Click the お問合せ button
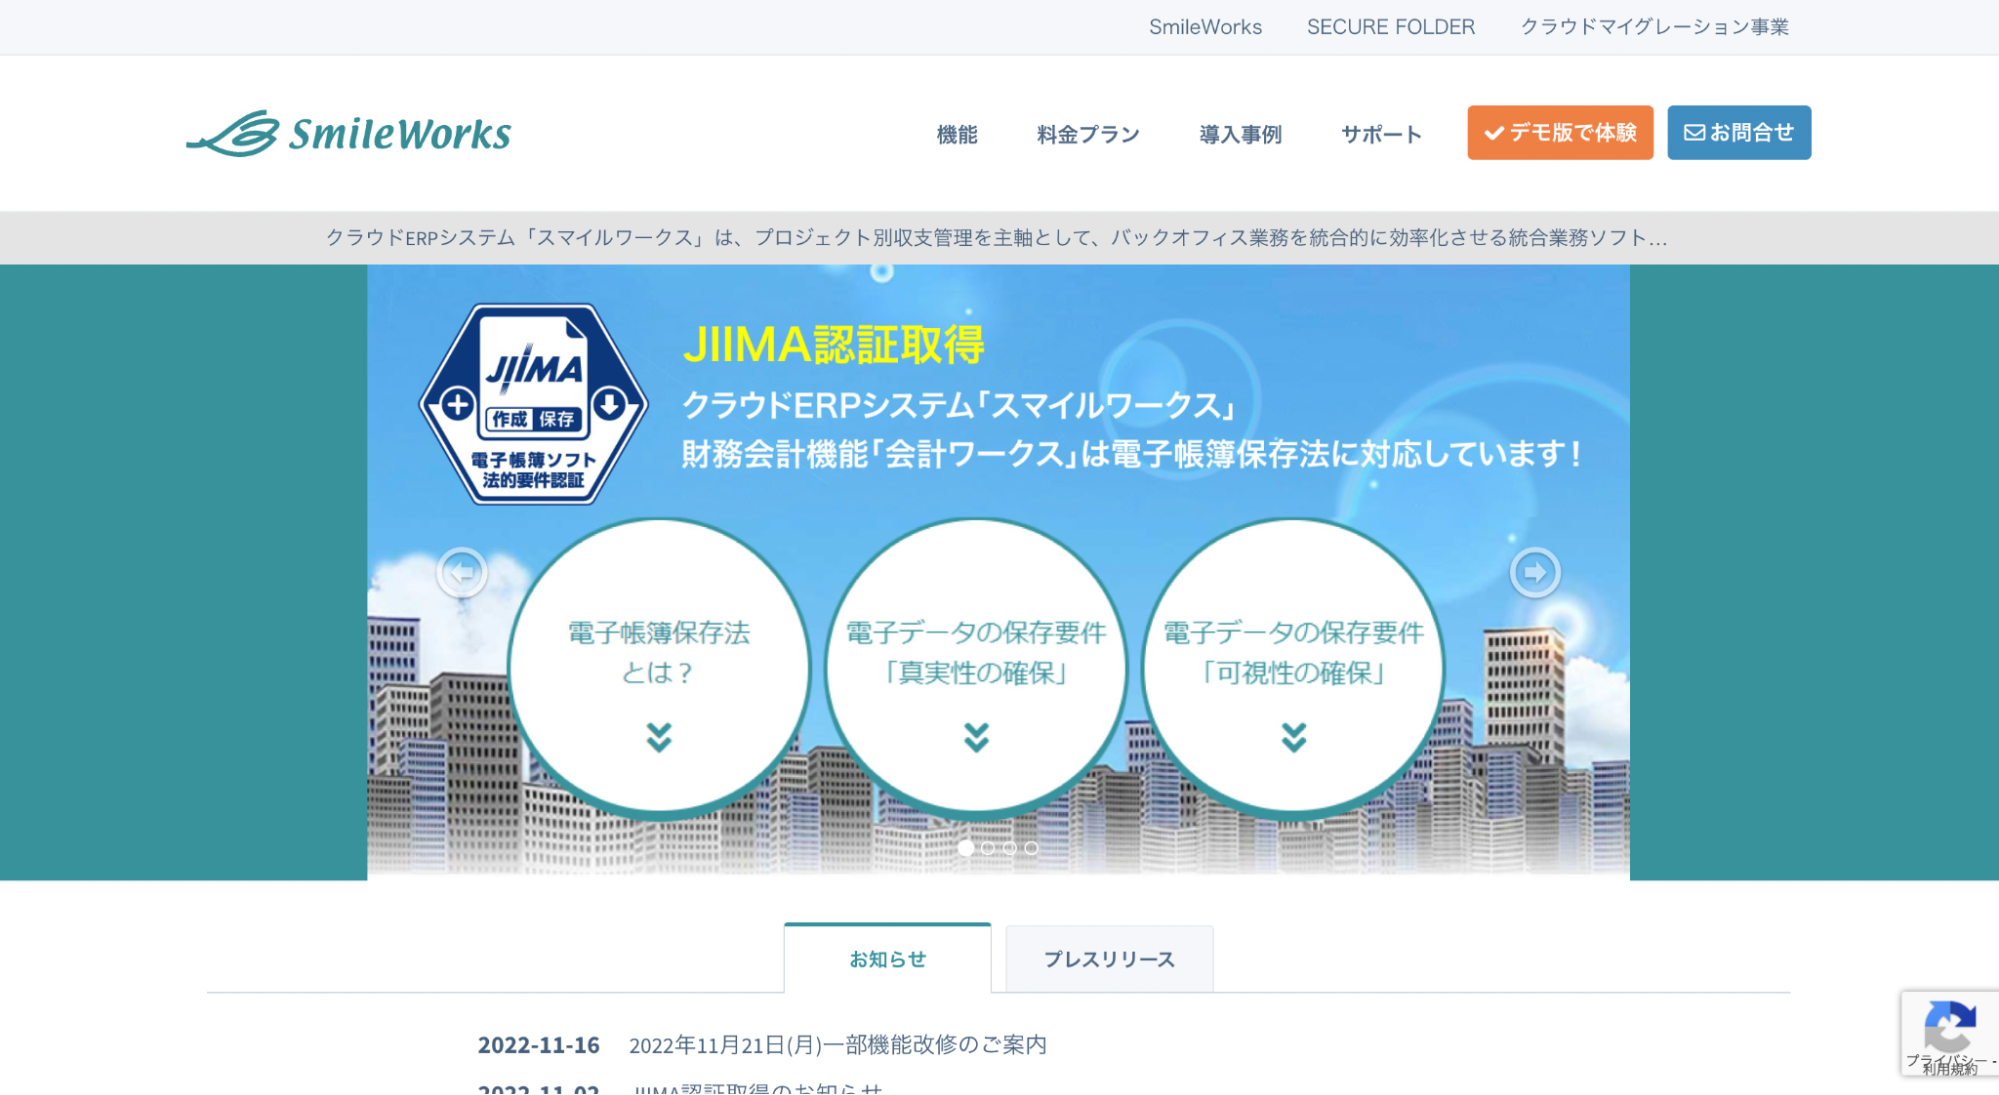Image resolution: width=1999 pixels, height=1095 pixels. point(1739,132)
